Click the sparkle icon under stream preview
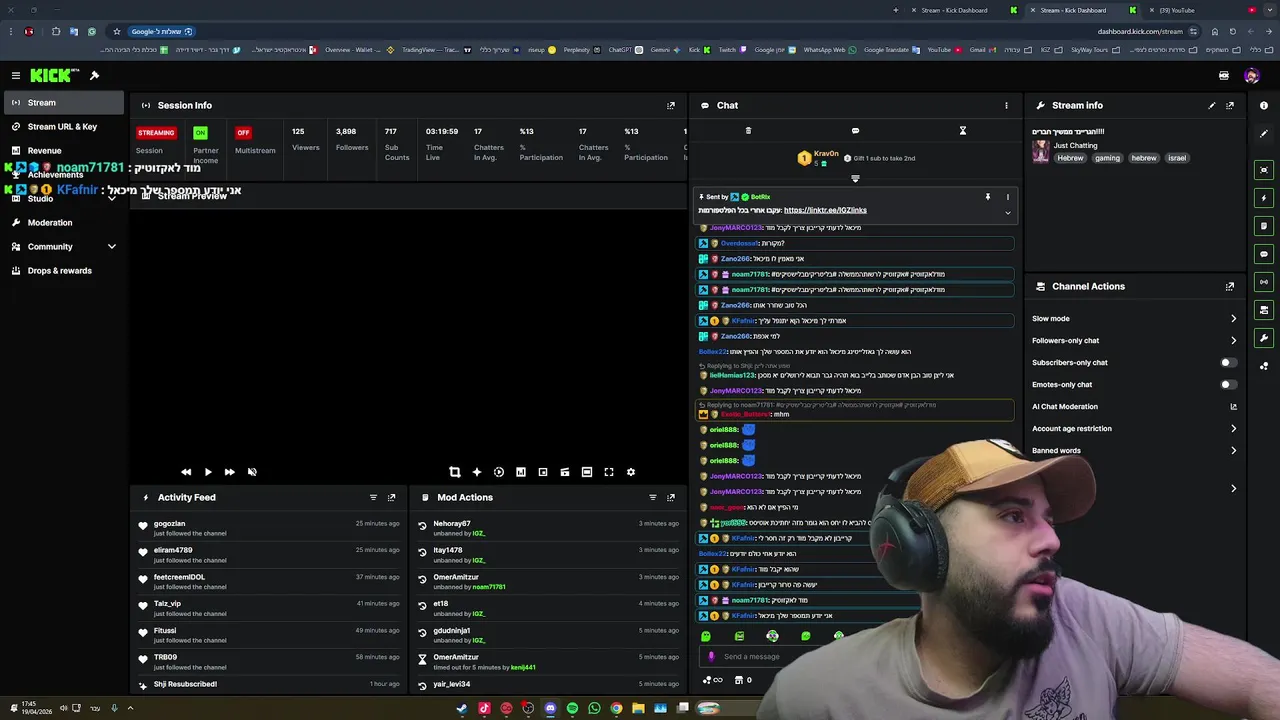This screenshot has width=1280, height=720. [x=477, y=472]
